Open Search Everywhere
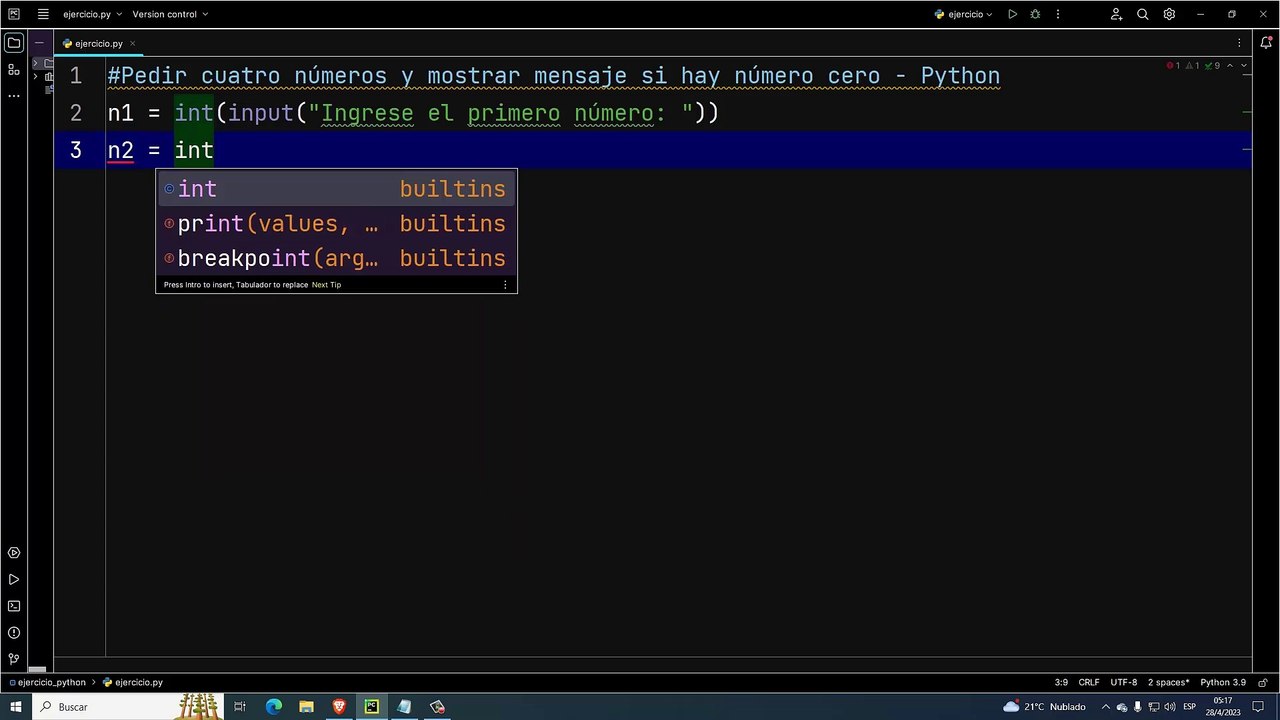The width and height of the screenshot is (1280, 720). click(1143, 14)
